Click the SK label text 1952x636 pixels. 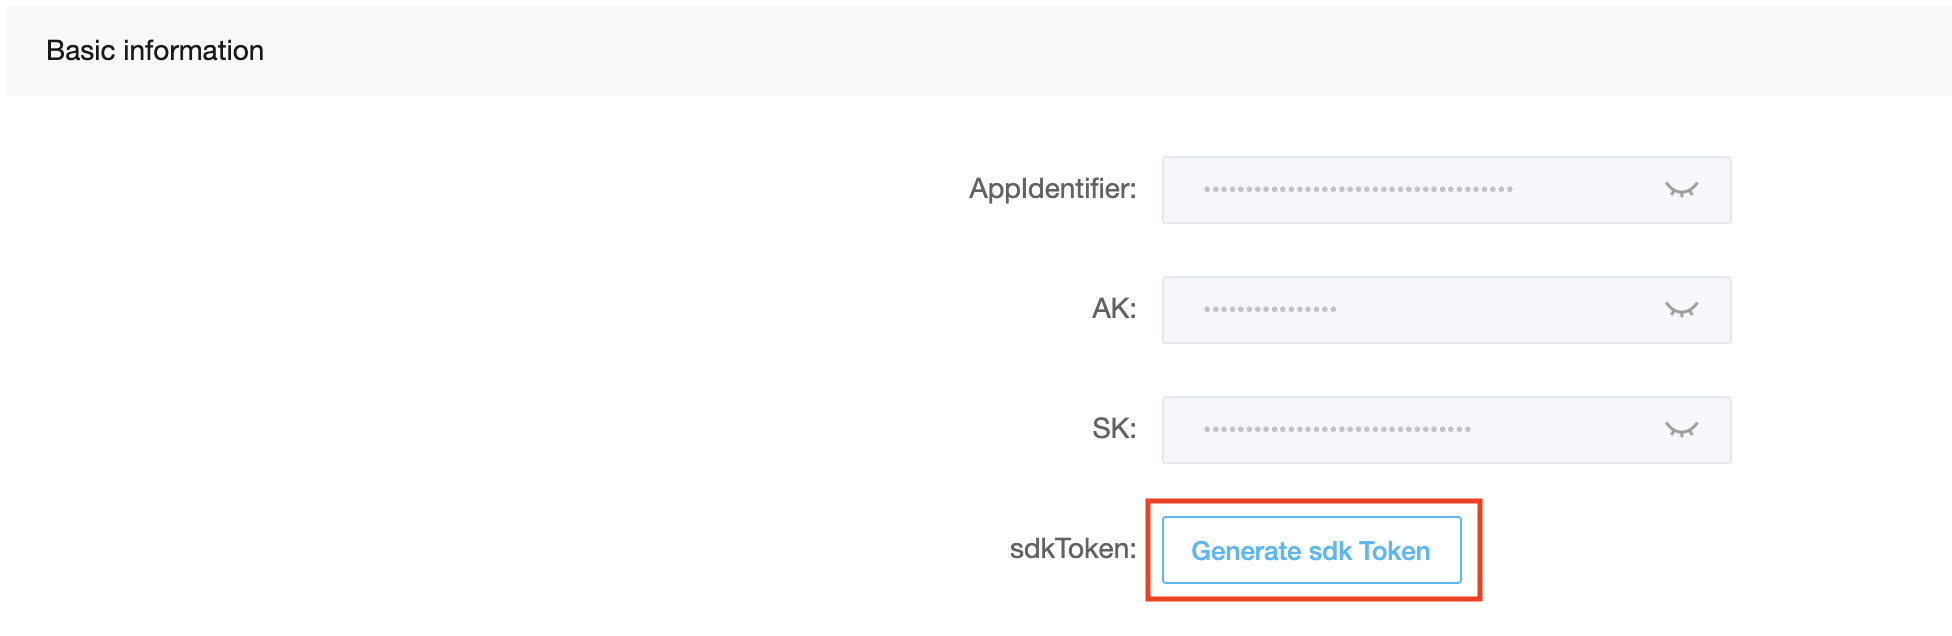pyautogui.click(x=1114, y=428)
